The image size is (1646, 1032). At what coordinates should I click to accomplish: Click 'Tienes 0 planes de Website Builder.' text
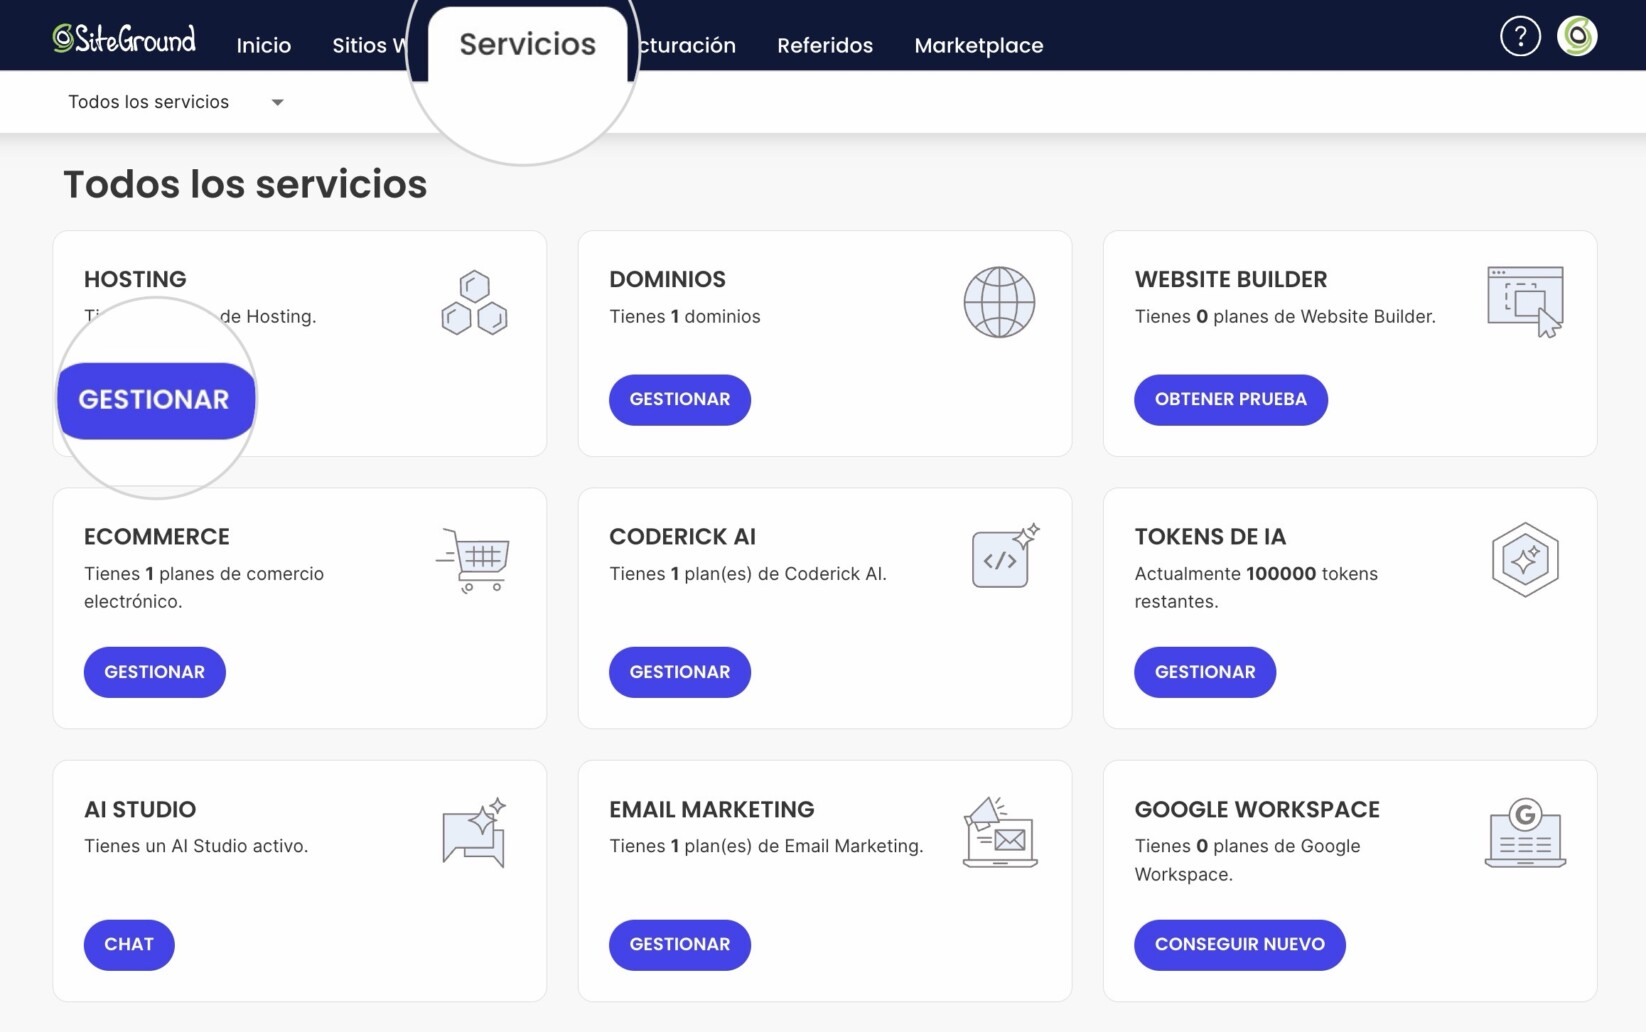point(1285,316)
